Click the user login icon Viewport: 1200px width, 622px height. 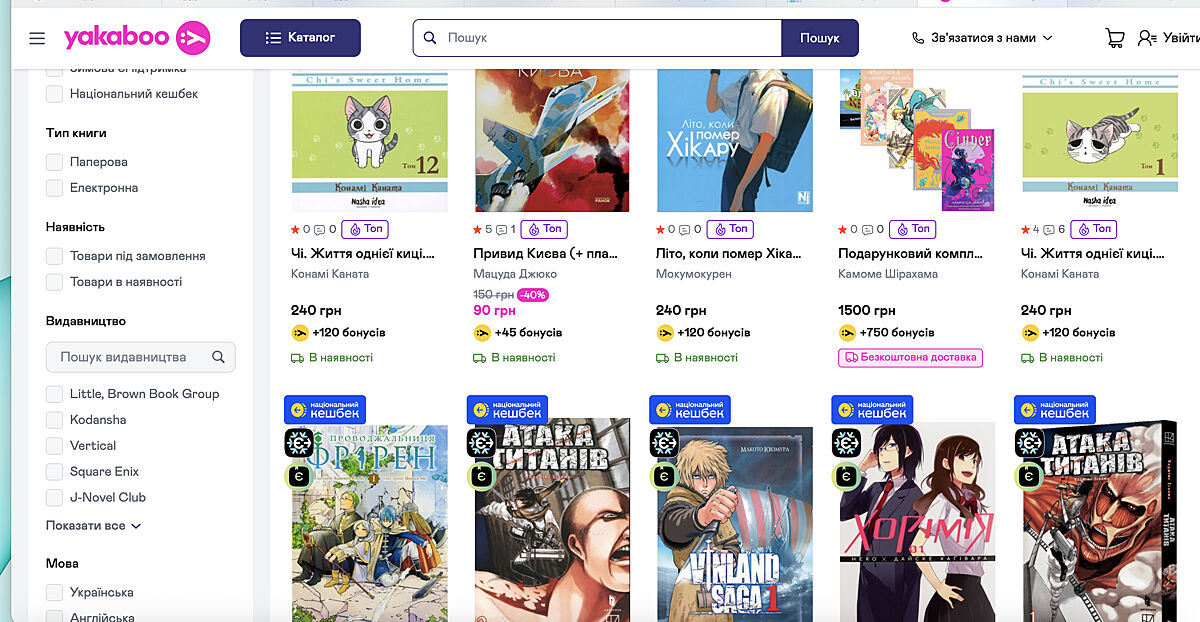1147,38
